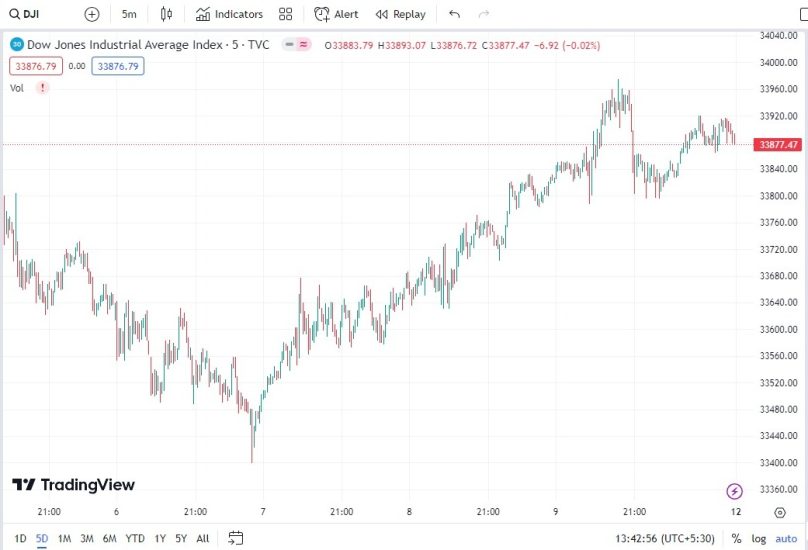This screenshot has height=550, width=808.
Task: Click the lightning bolt icon on the chart
Action: [x=735, y=491]
